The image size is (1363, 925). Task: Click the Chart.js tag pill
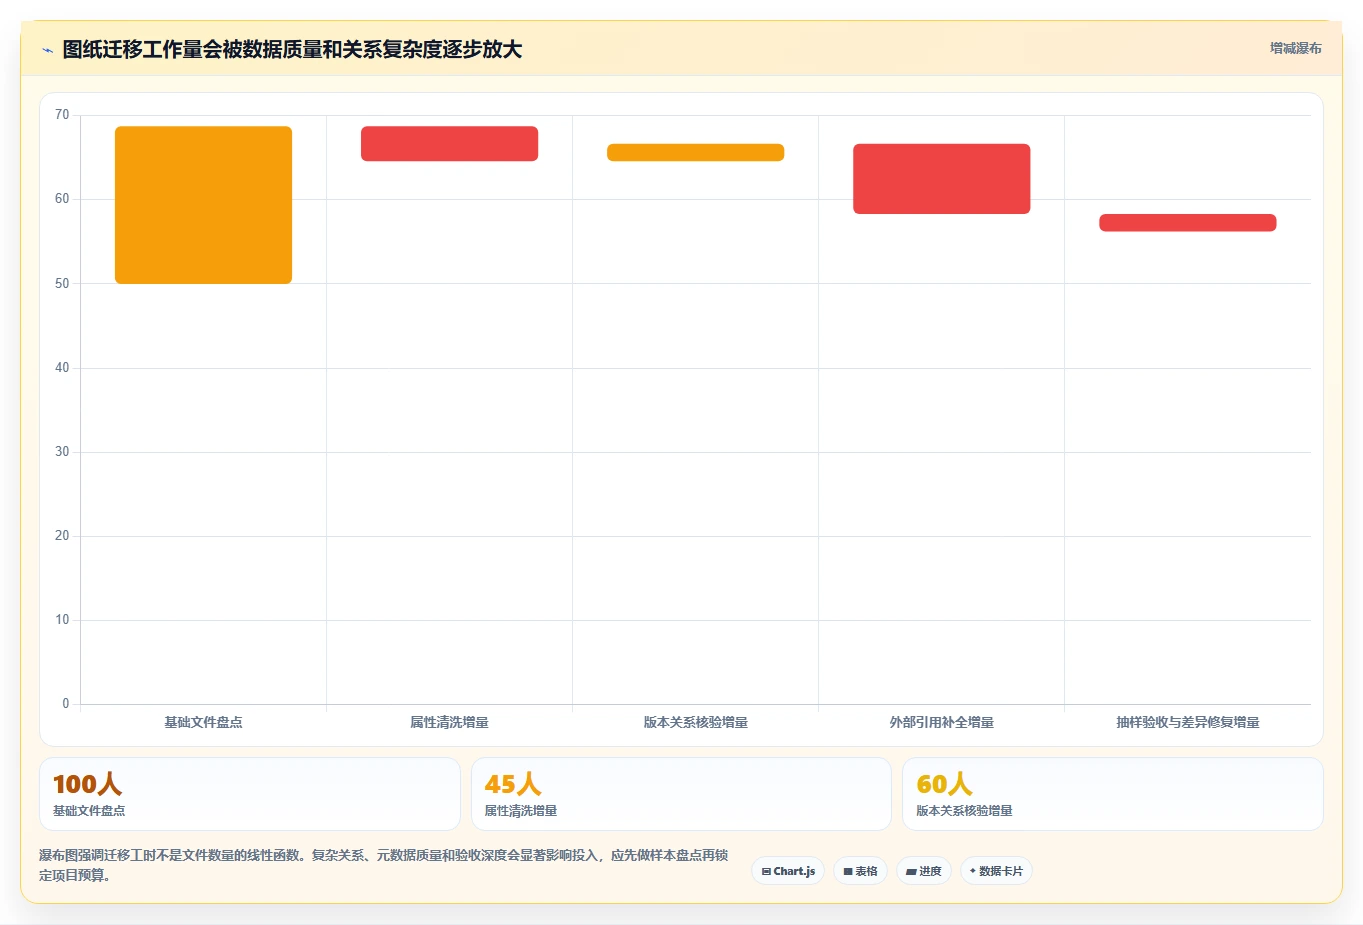(x=788, y=871)
